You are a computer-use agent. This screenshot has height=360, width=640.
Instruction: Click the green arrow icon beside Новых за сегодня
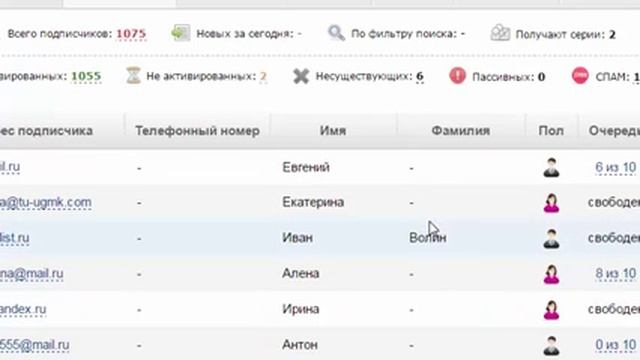(180, 33)
